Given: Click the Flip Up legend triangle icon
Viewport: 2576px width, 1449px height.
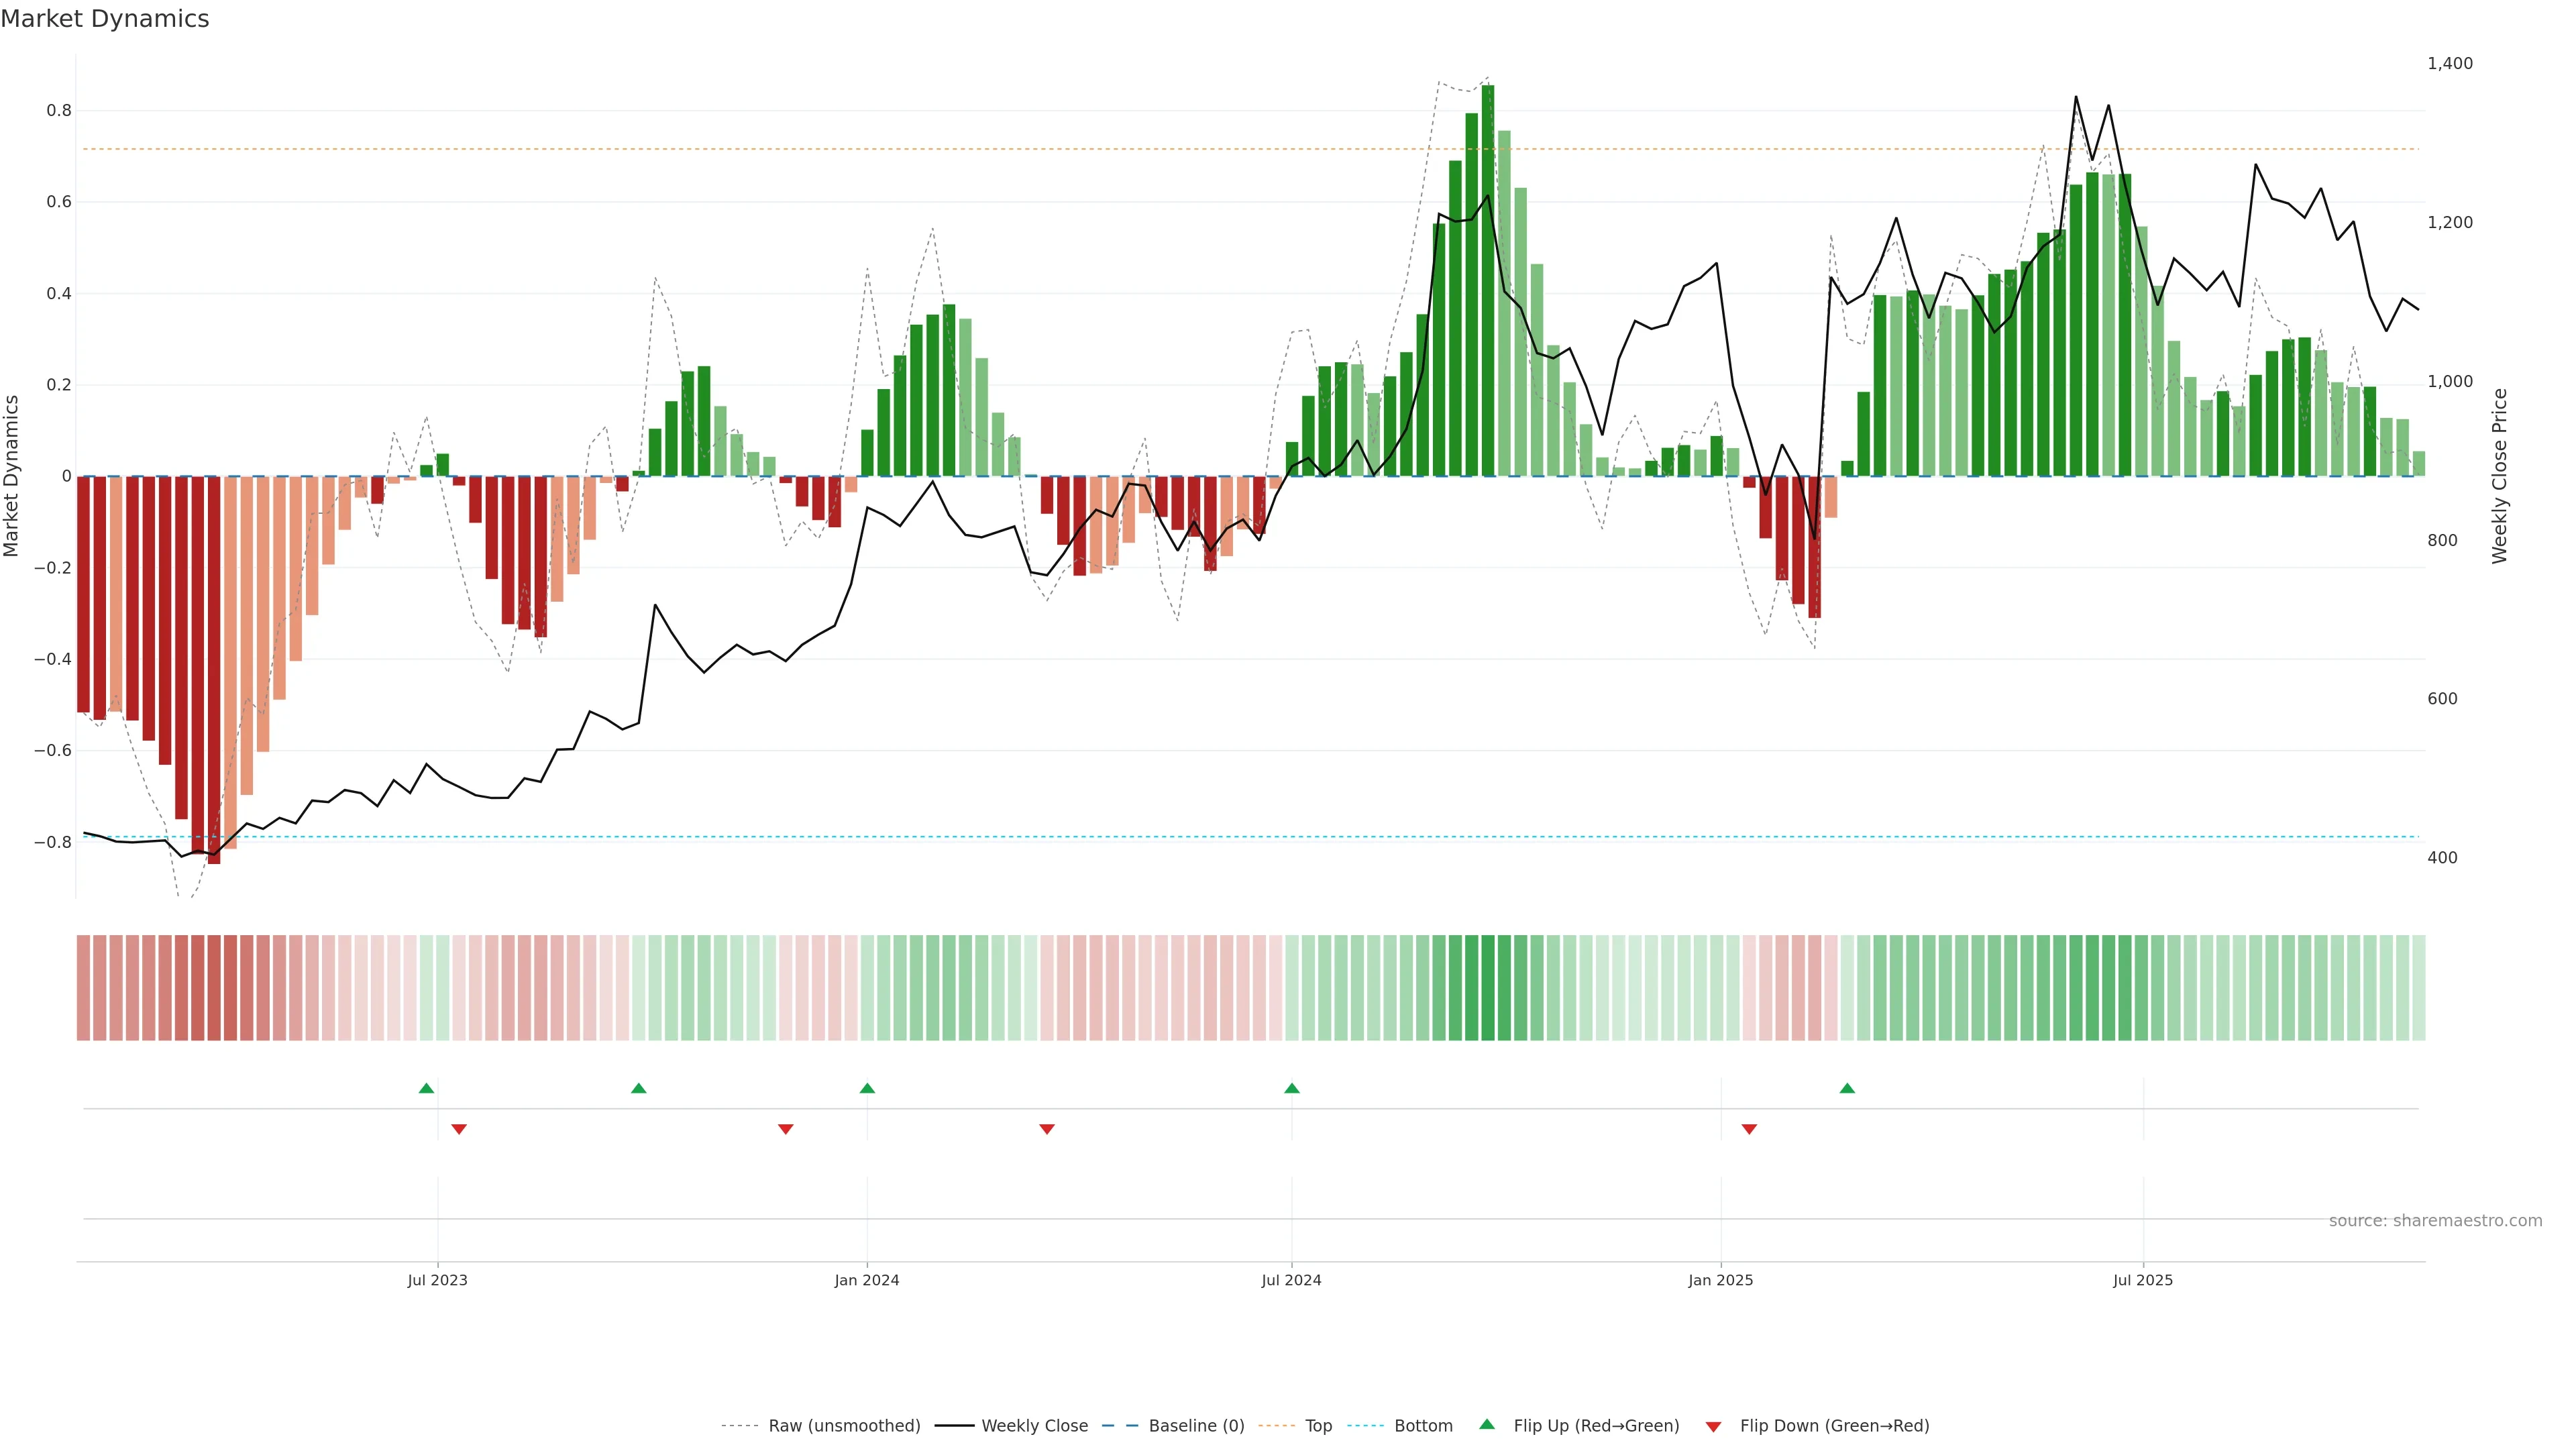Looking at the screenshot, I should (x=1487, y=1424).
